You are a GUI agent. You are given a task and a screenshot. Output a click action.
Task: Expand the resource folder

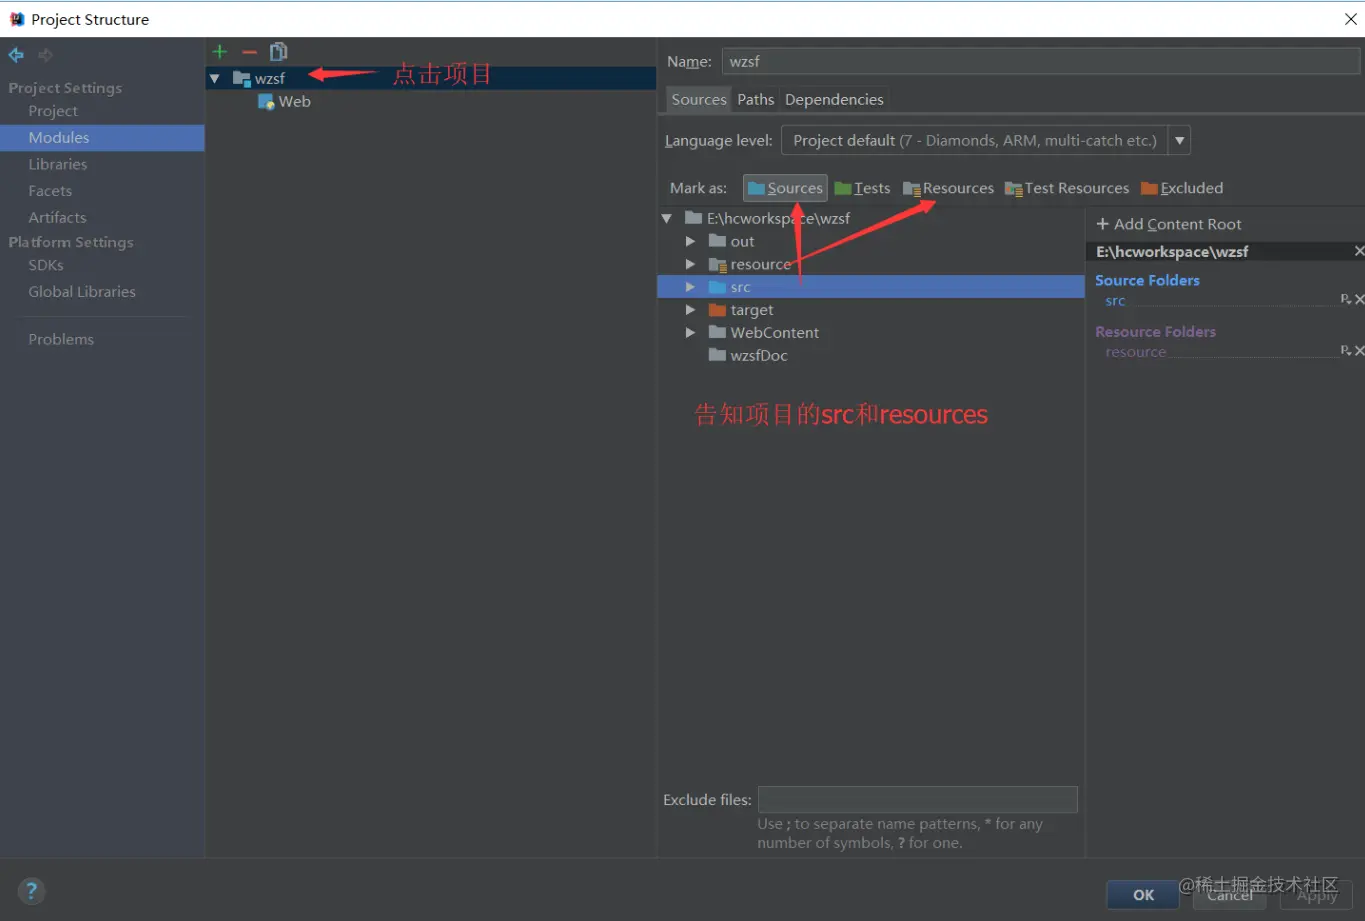pyautogui.click(x=690, y=264)
